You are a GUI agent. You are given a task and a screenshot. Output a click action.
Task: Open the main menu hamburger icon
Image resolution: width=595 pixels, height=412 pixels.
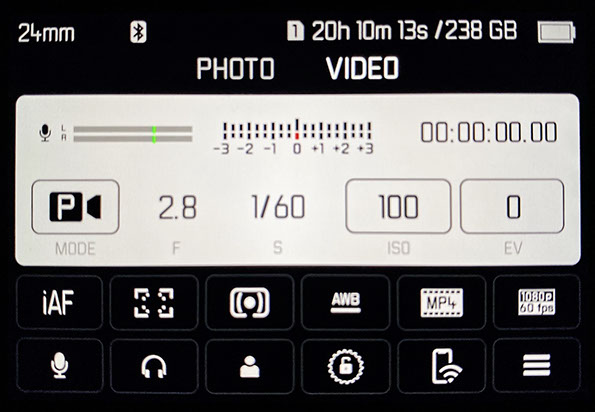click(537, 366)
